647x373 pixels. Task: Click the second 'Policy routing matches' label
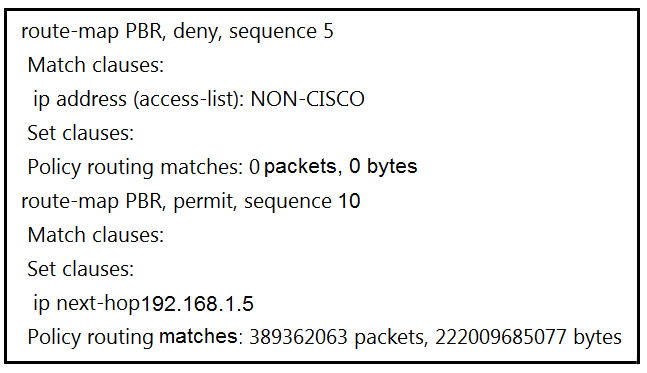click(x=132, y=337)
